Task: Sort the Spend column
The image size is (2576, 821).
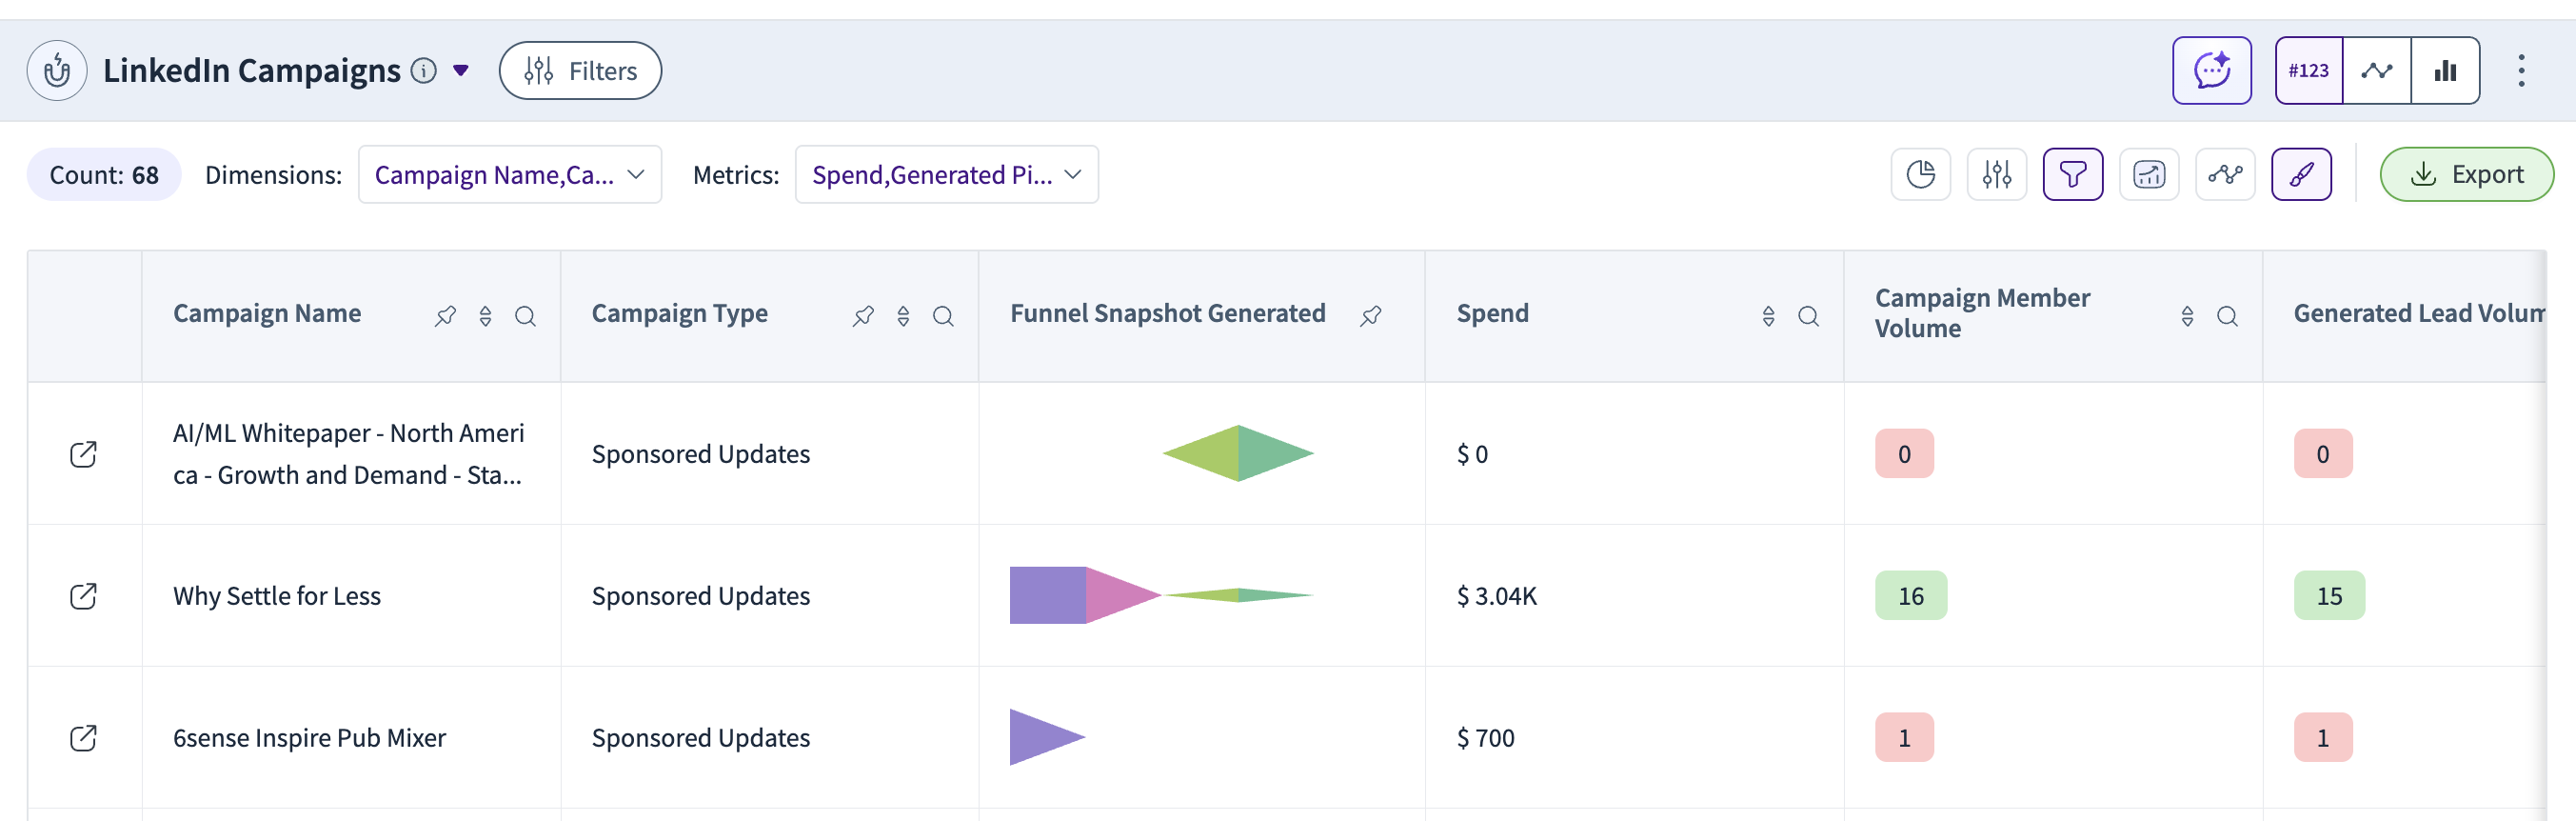Action: (x=1768, y=316)
